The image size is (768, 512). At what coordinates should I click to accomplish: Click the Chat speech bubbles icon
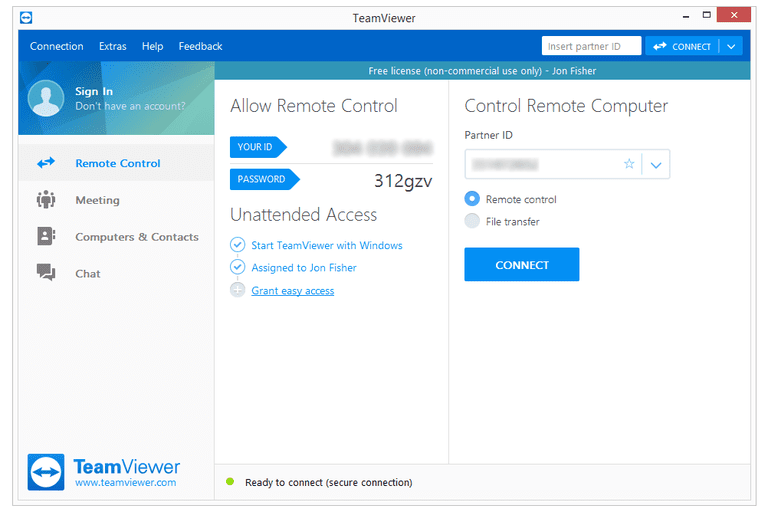tap(46, 273)
